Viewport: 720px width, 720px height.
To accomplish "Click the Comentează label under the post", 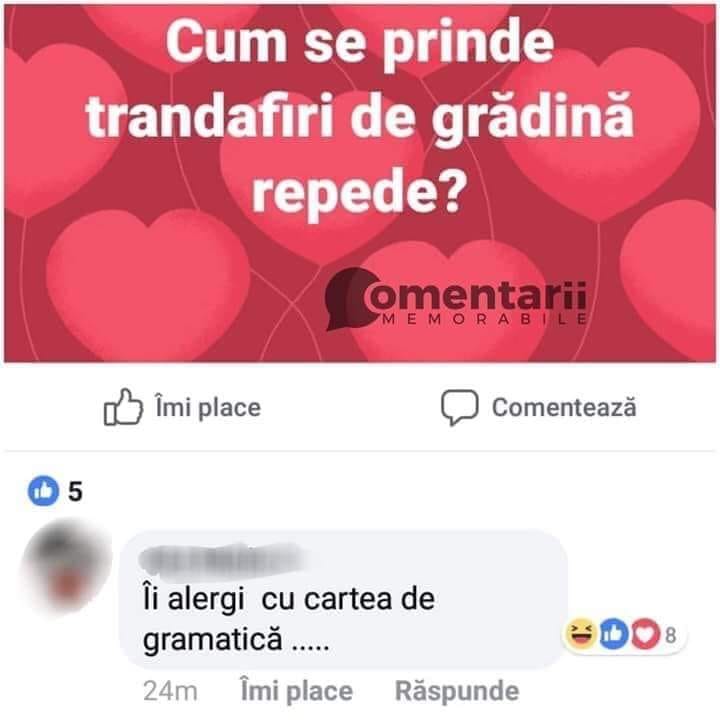I will click(564, 407).
